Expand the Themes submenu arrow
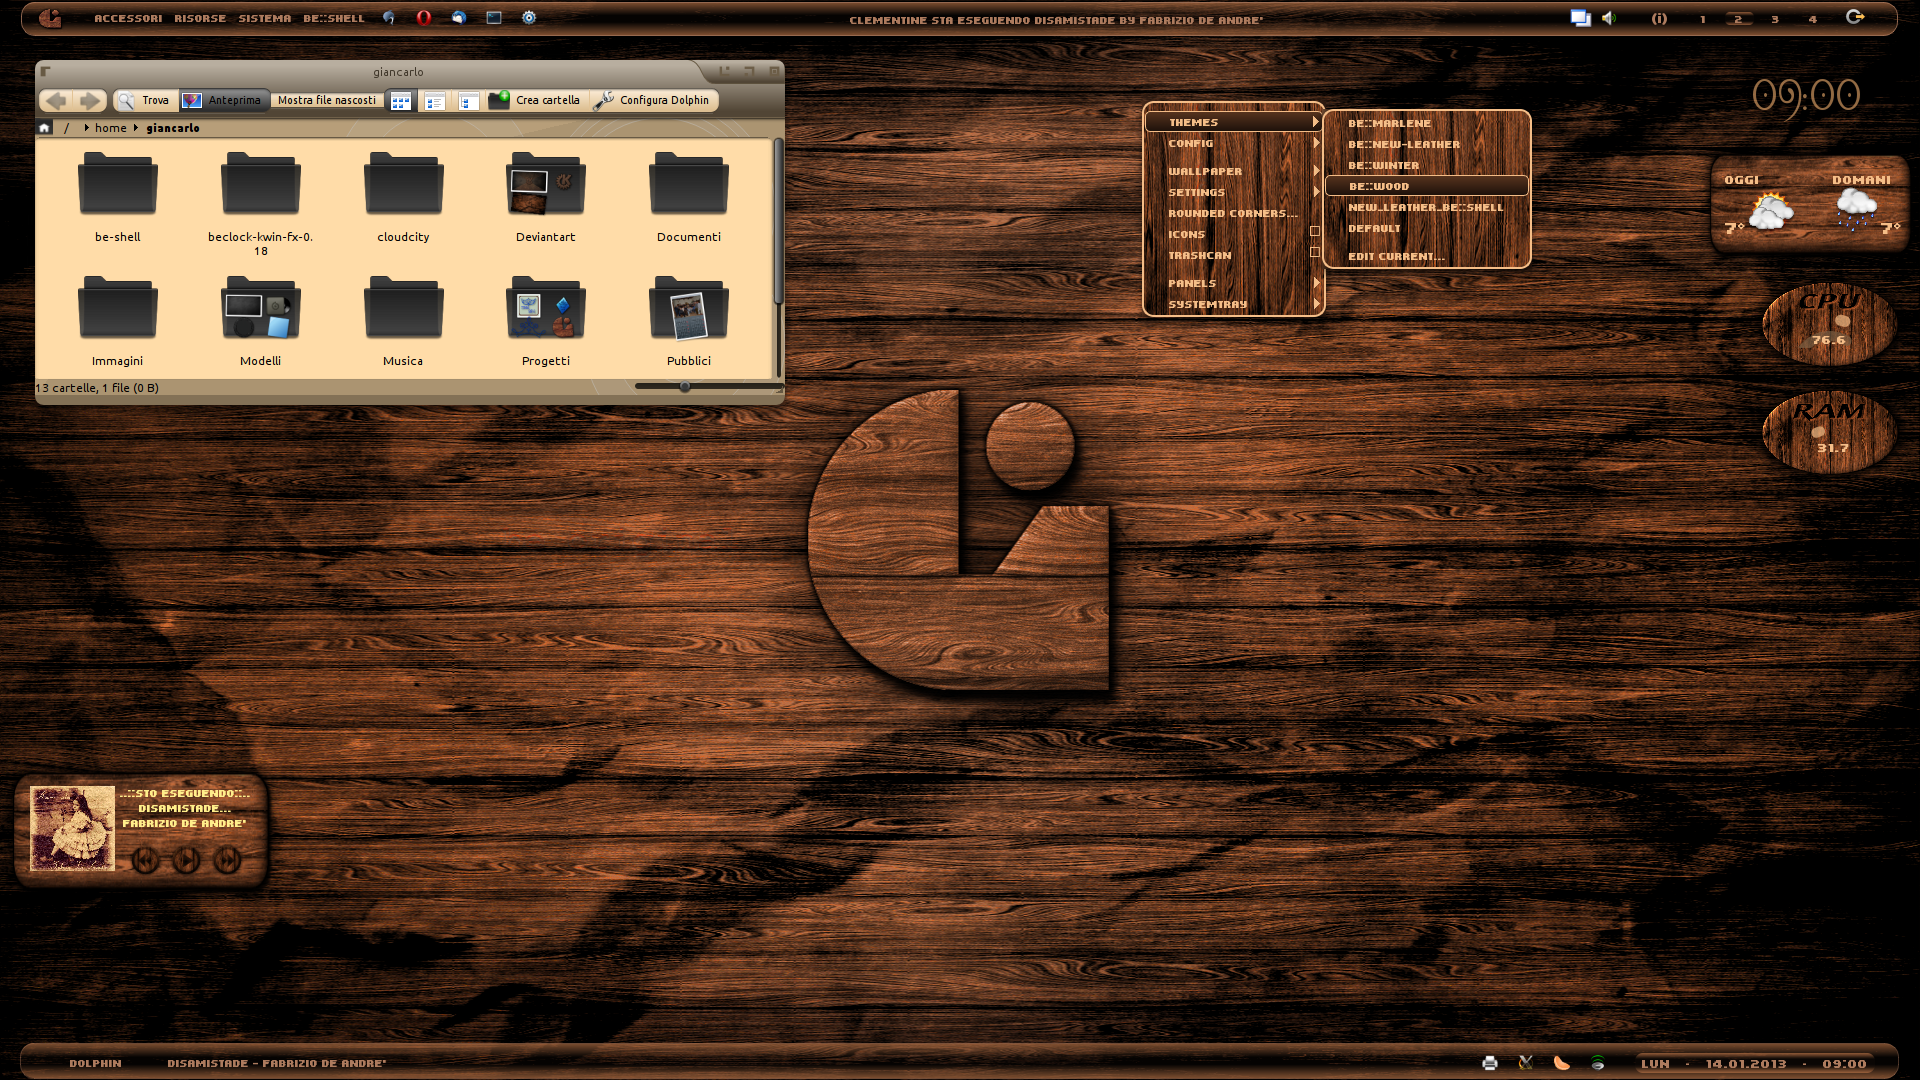This screenshot has width=1920, height=1080. (1316, 122)
